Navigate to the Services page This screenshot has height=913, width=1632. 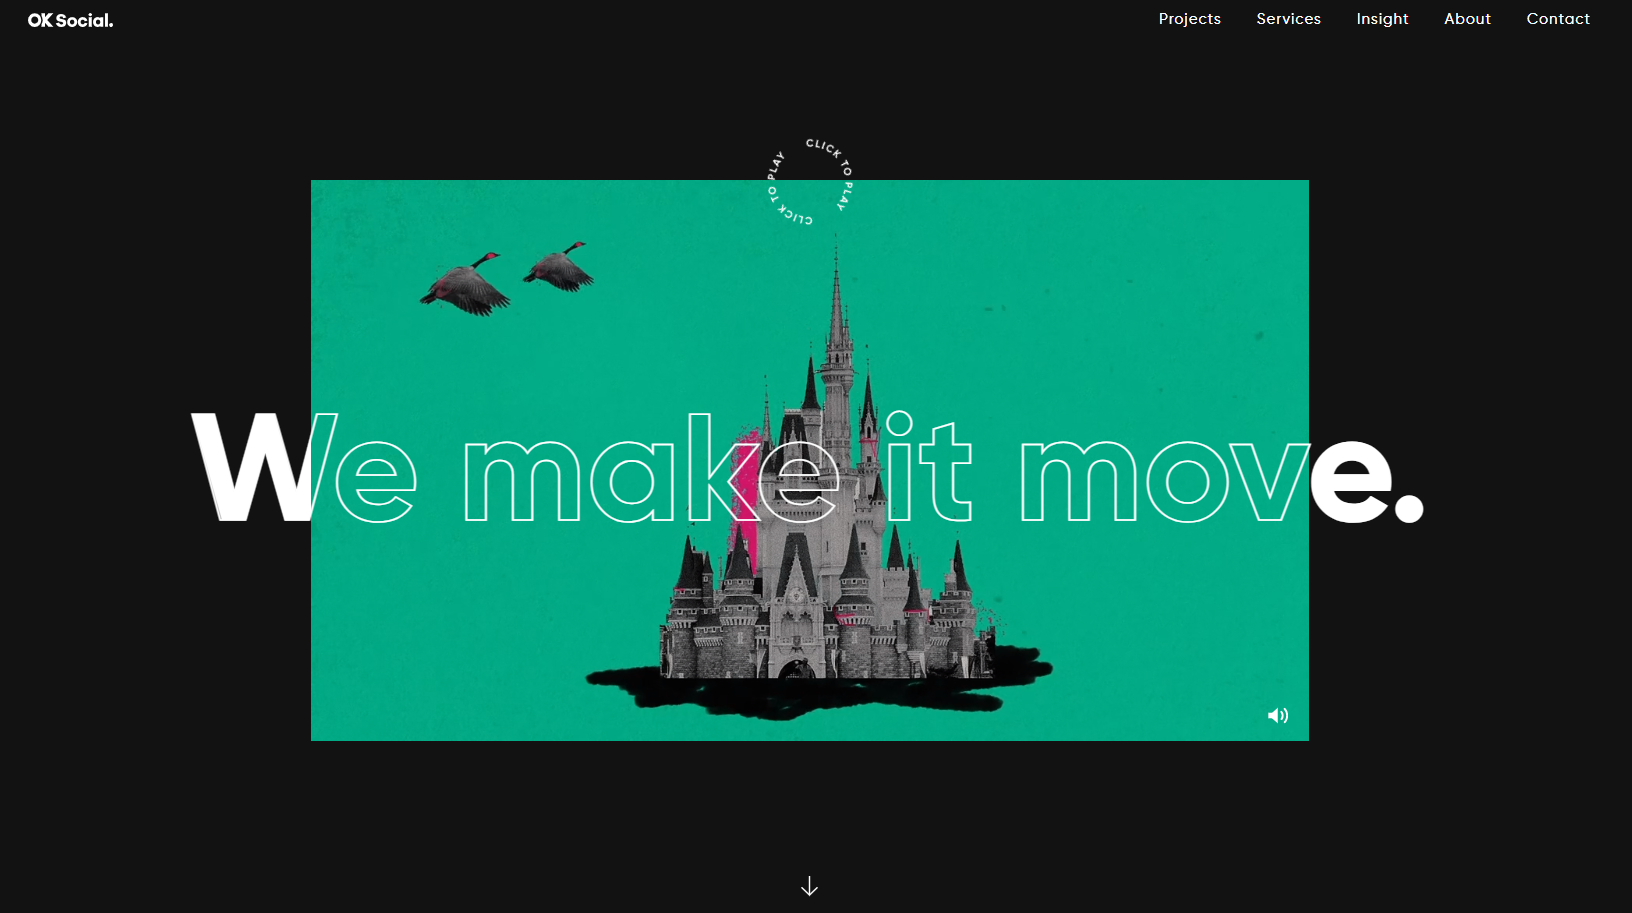pos(1288,19)
